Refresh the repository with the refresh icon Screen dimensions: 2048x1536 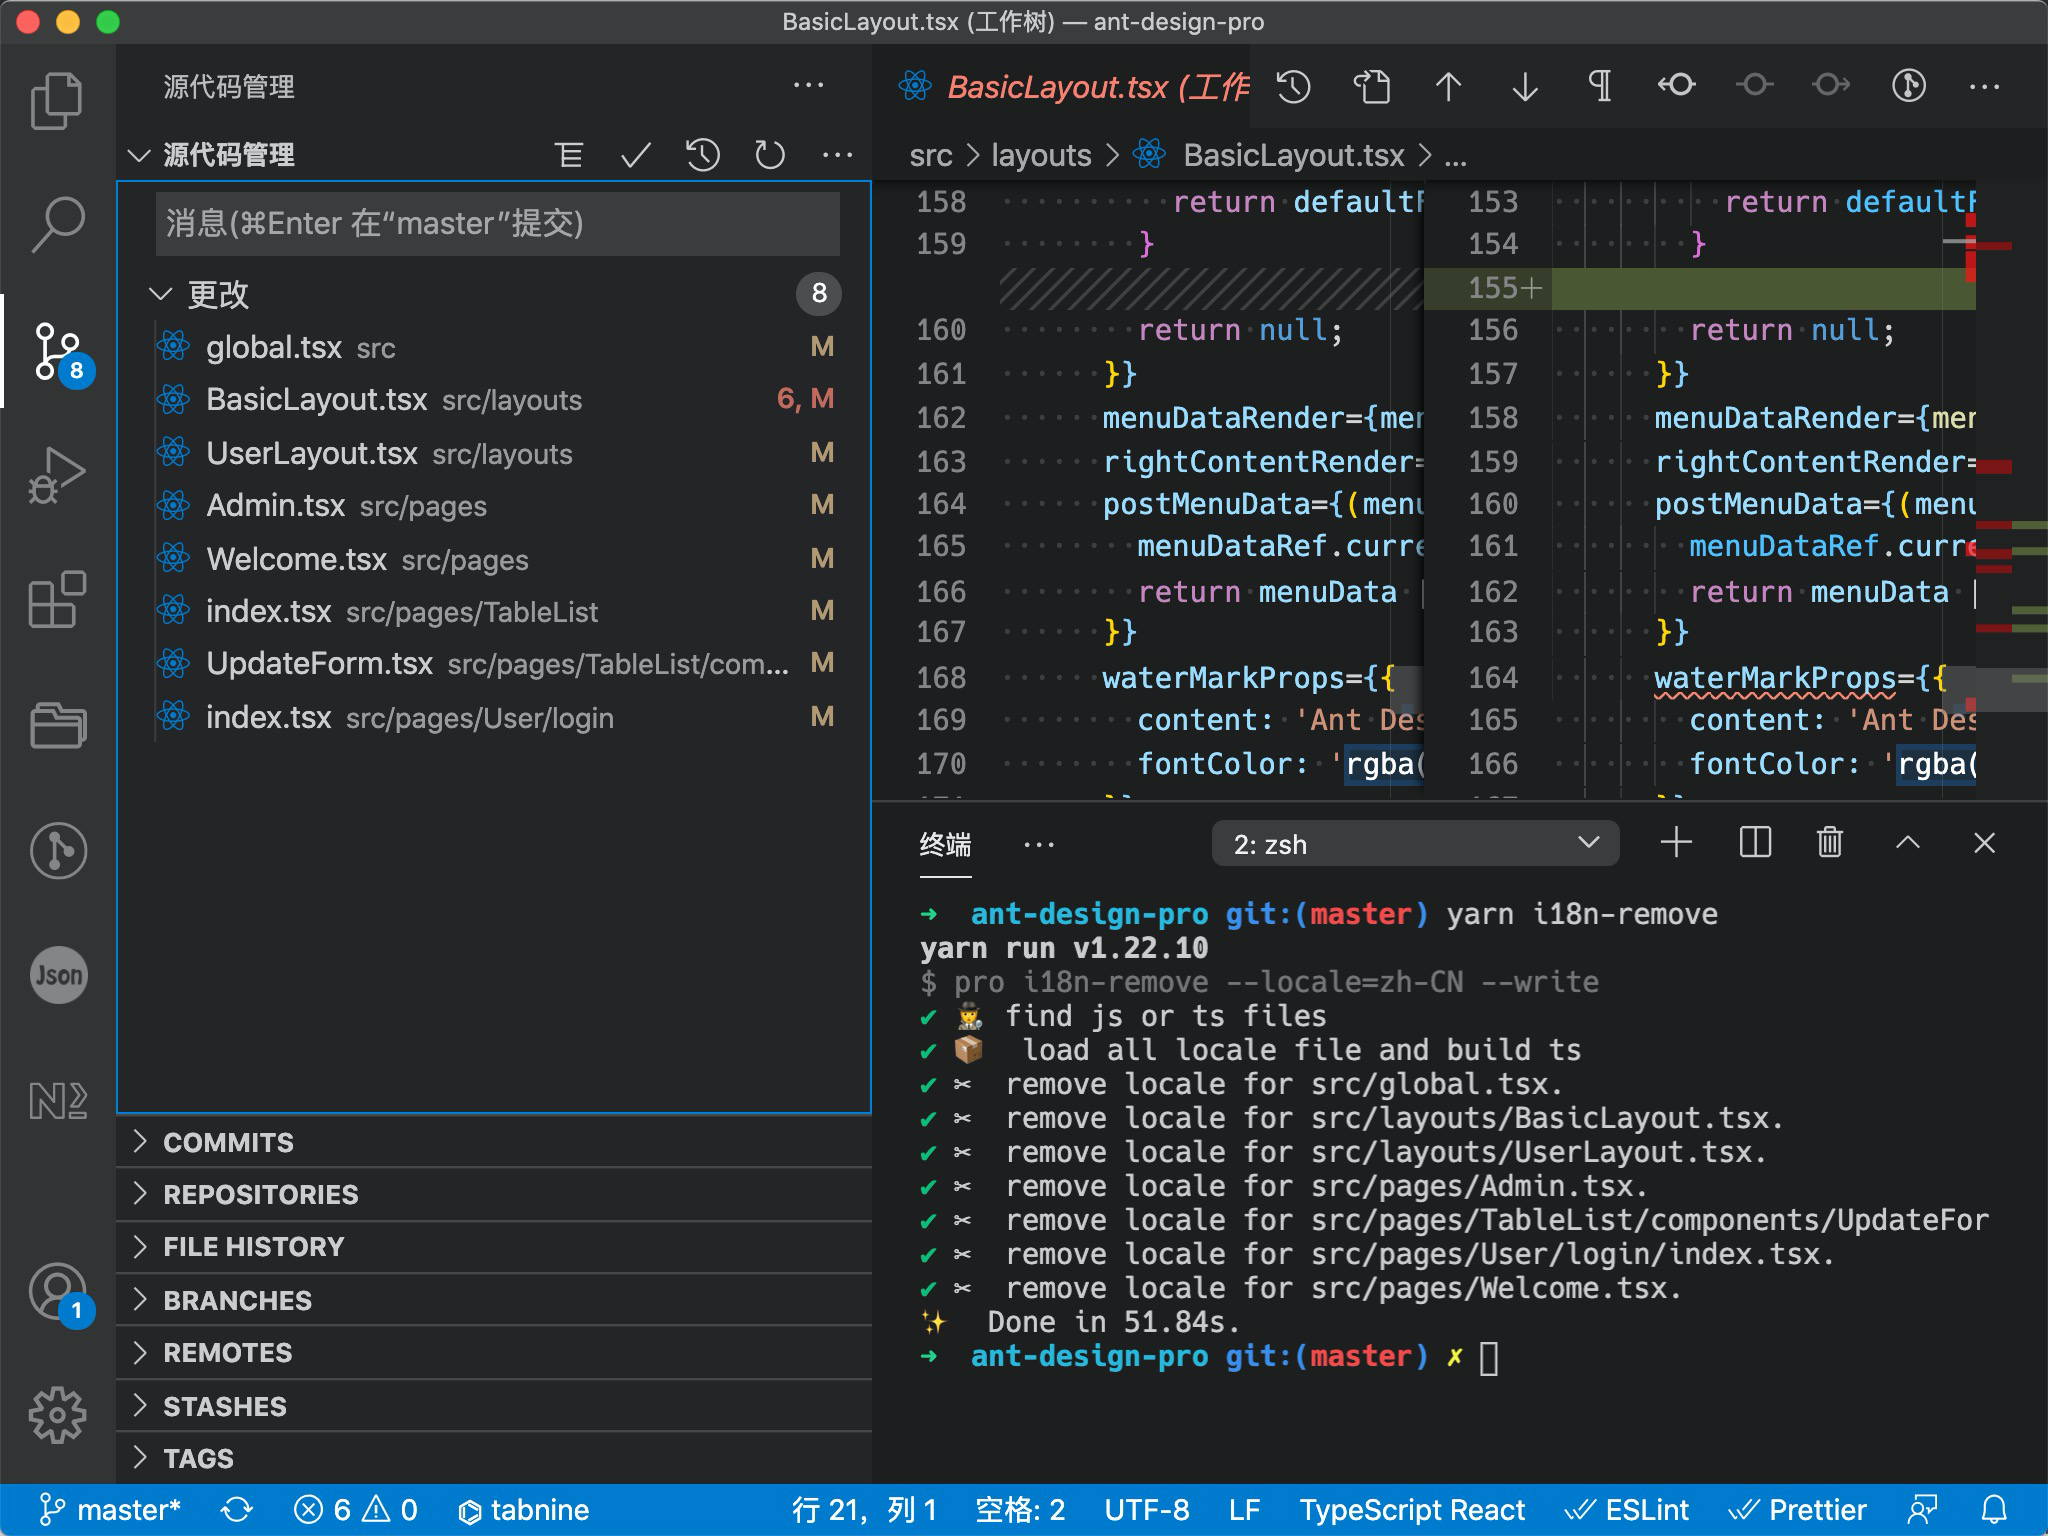tap(769, 155)
